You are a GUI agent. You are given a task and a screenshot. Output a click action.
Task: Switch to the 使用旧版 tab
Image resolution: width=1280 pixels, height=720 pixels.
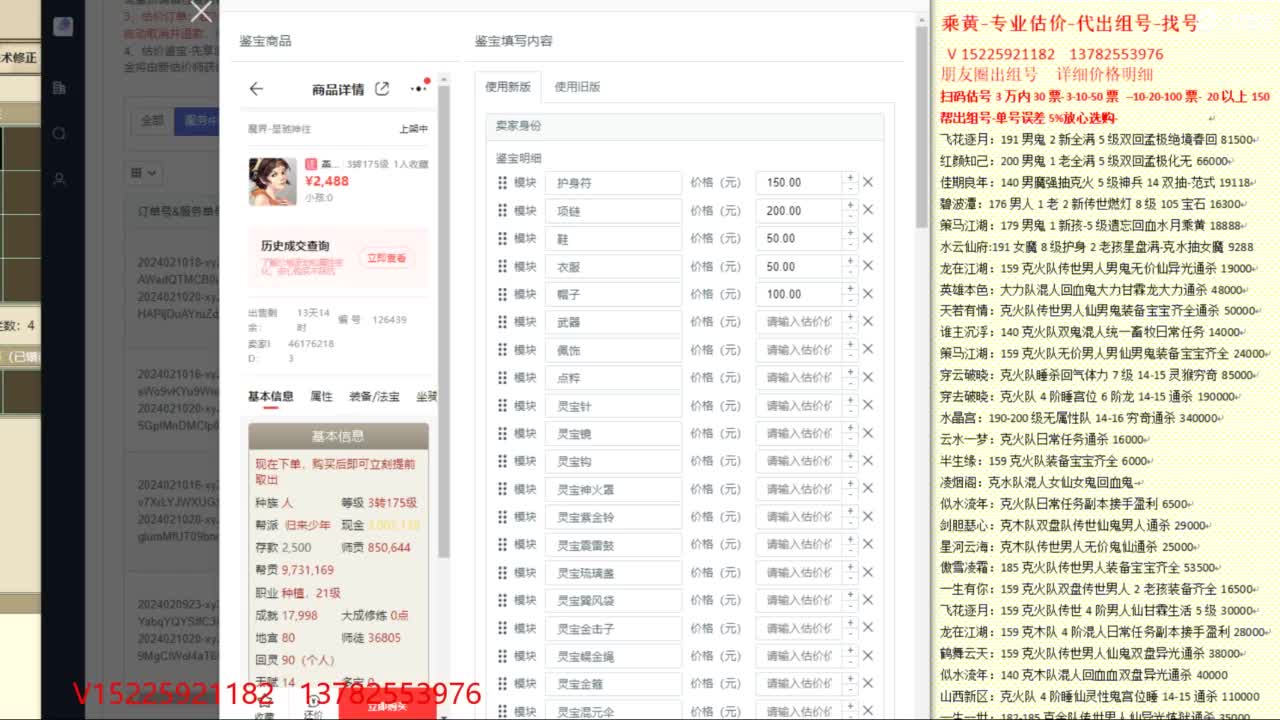[x=577, y=87]
